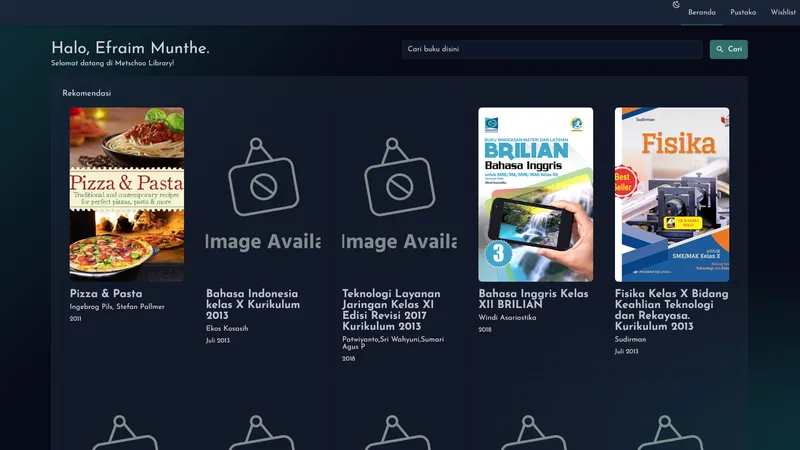Open the Wishlist tab
This screenshot has width=800, height=450.
783,12
